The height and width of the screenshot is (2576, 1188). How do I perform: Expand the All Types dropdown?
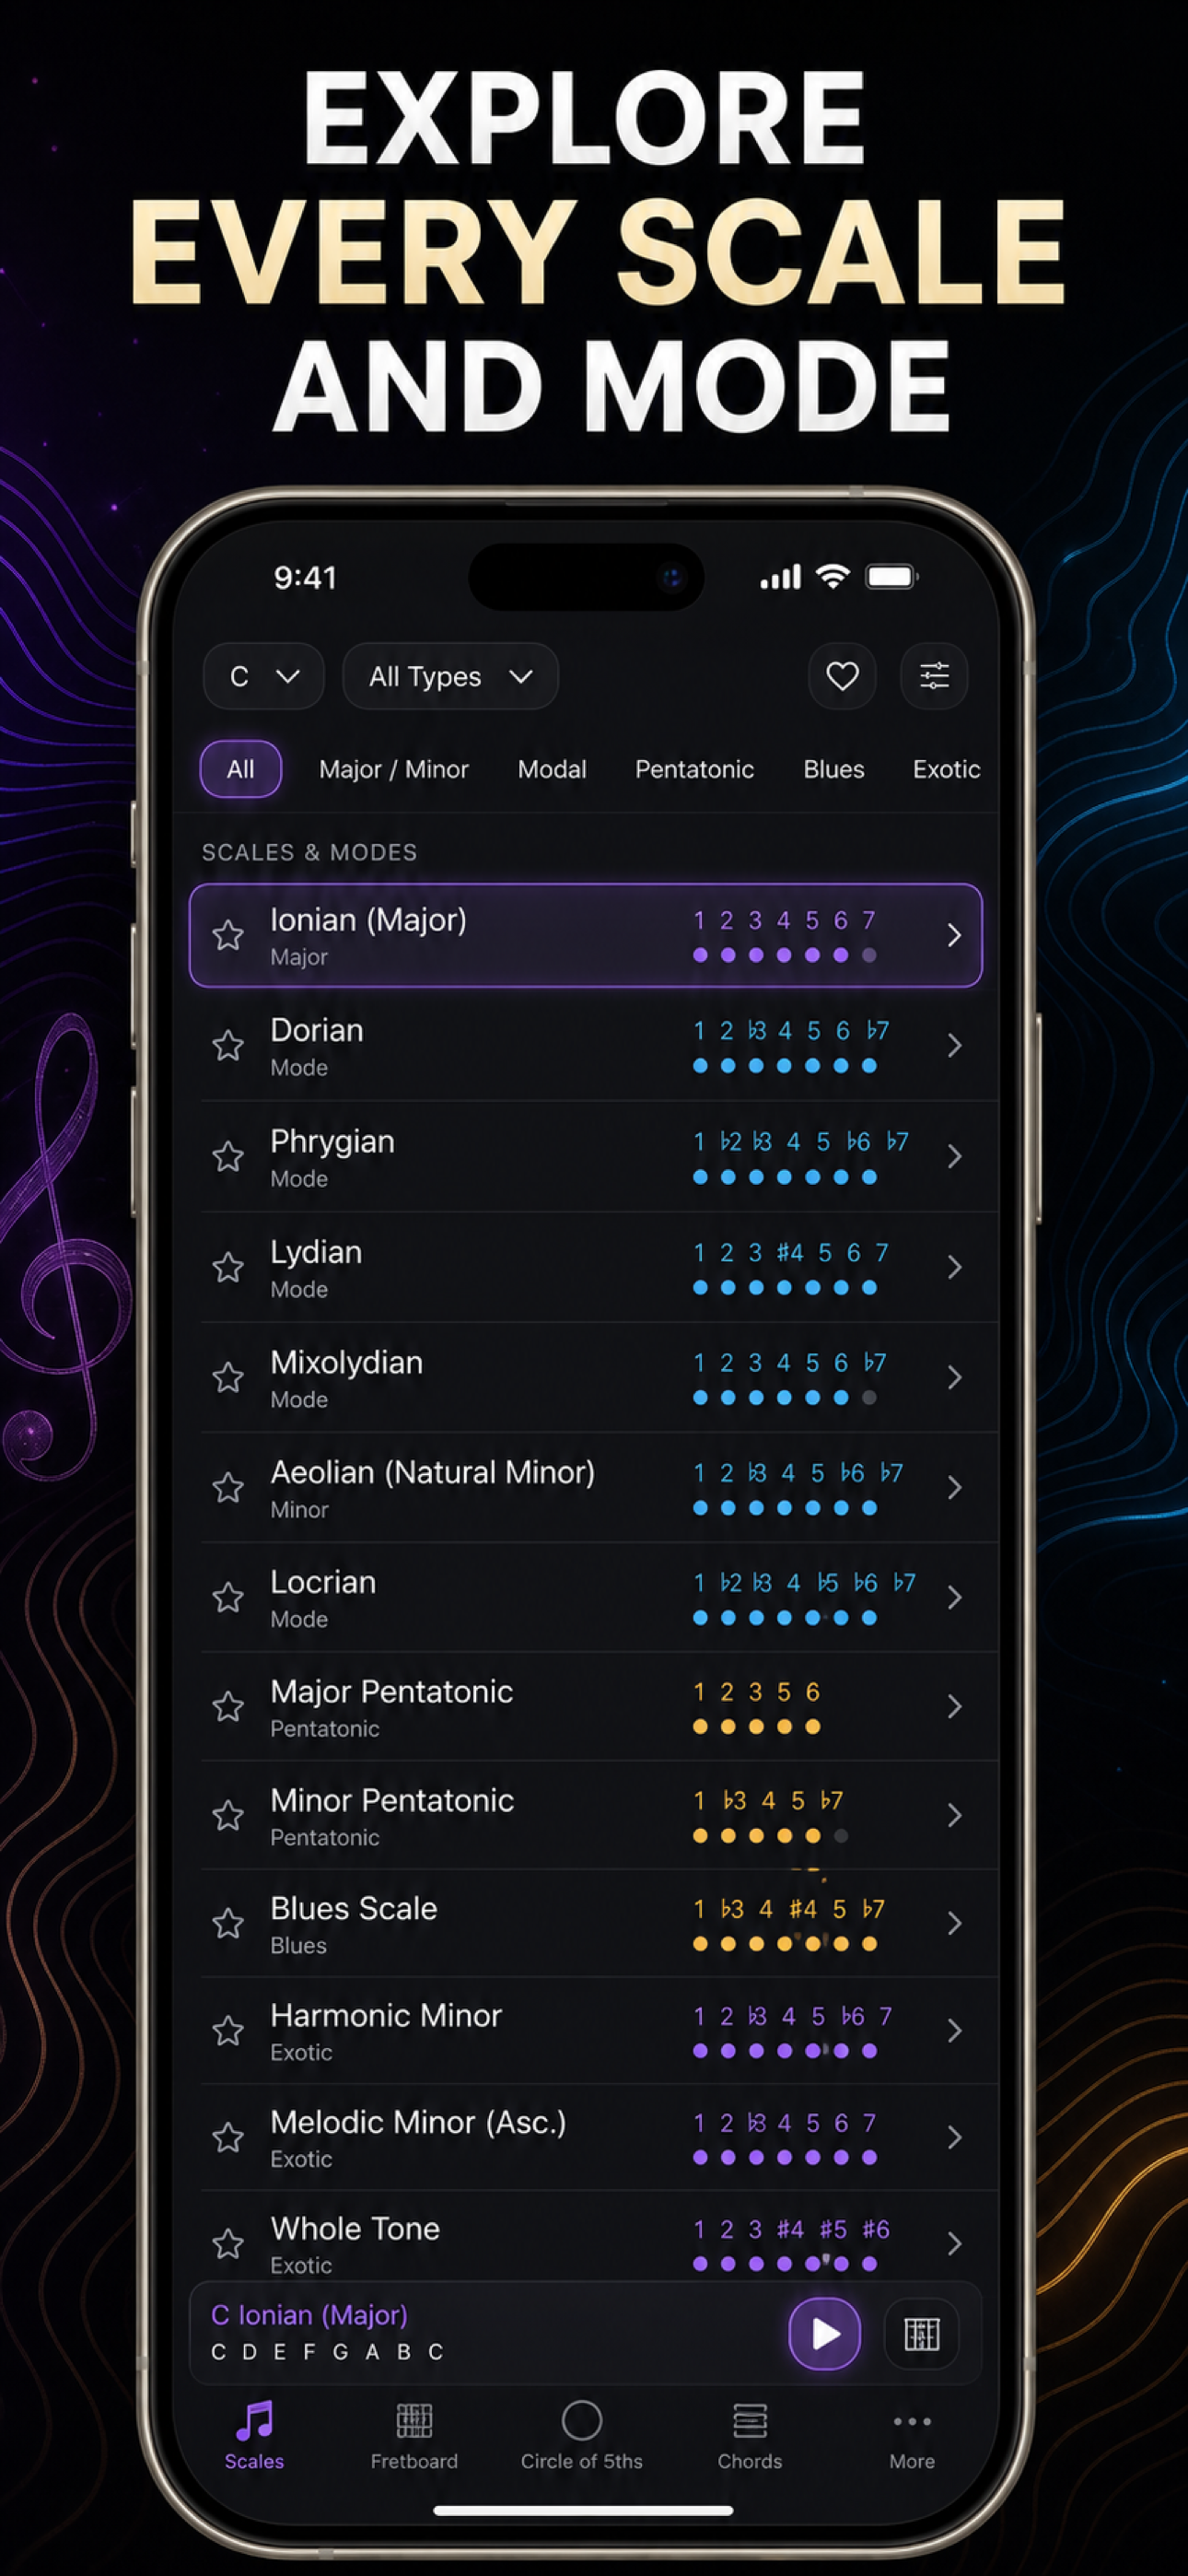pos(450,676)
